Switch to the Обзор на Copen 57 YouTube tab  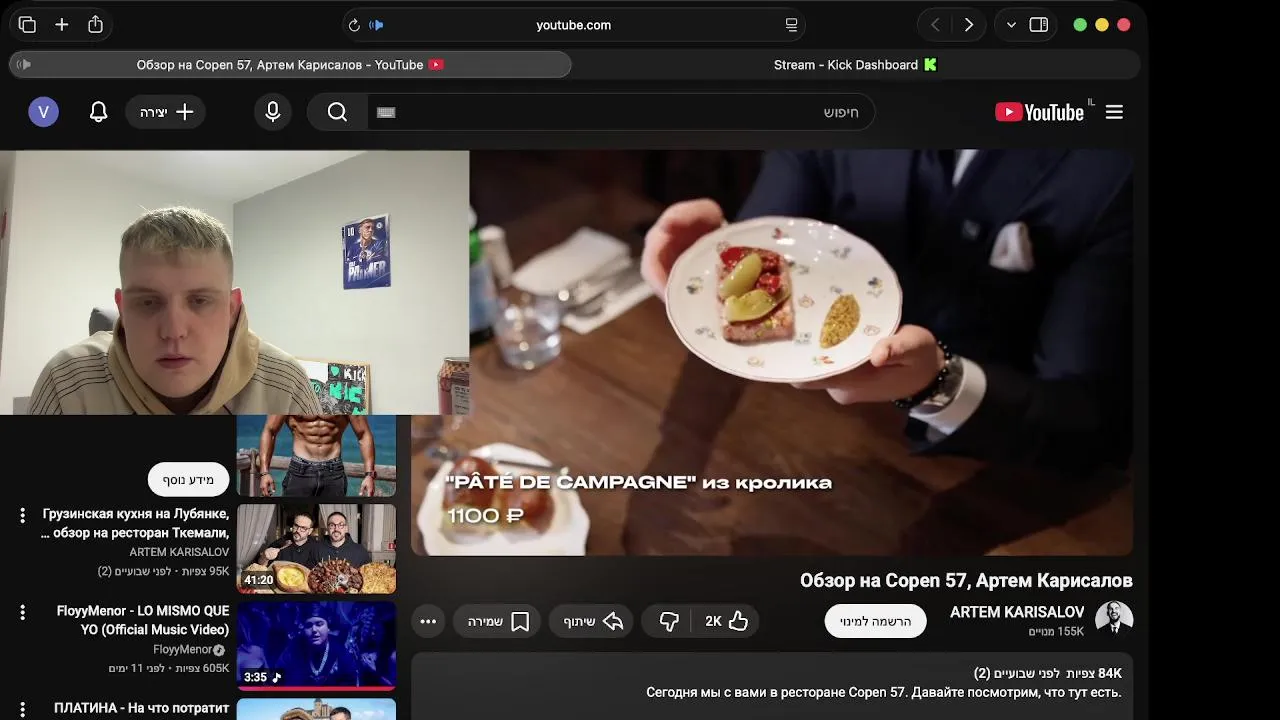(290, 65)
